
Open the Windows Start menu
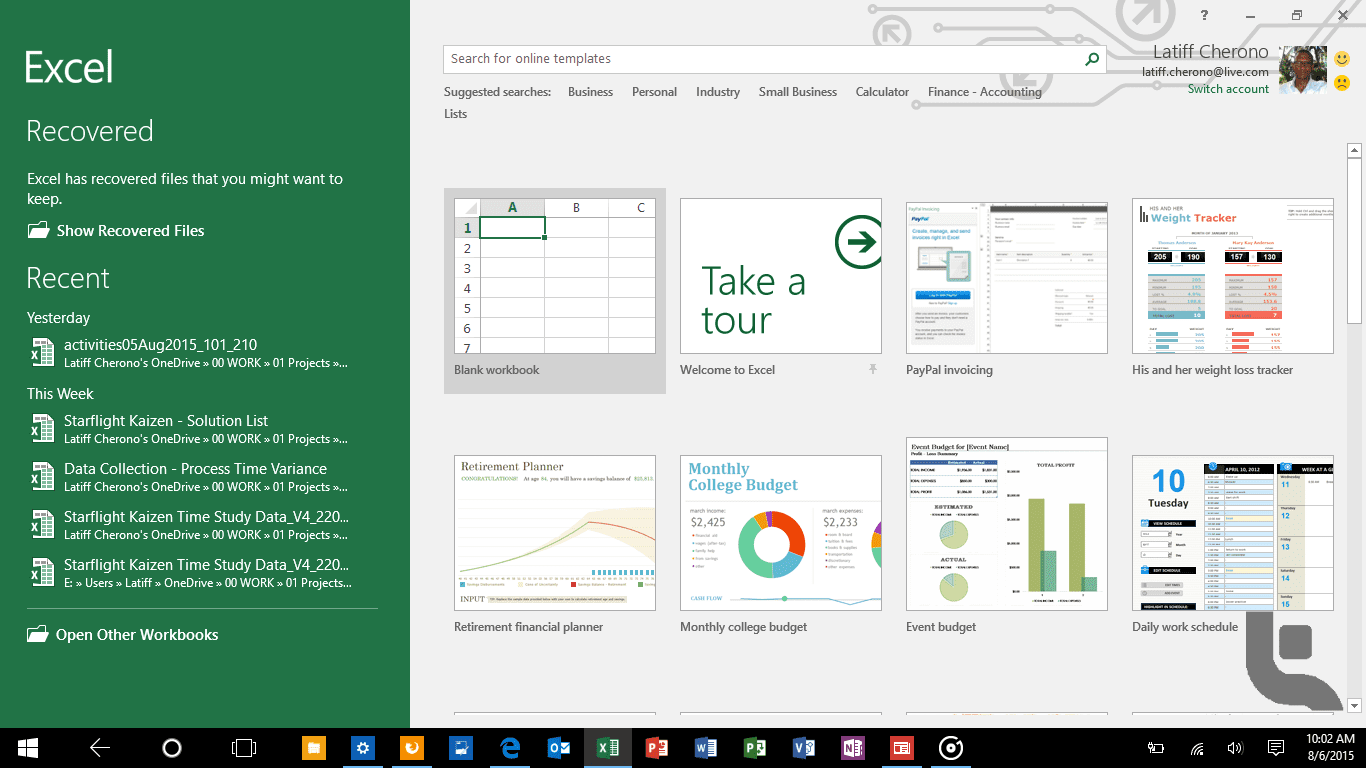(27, 748)
